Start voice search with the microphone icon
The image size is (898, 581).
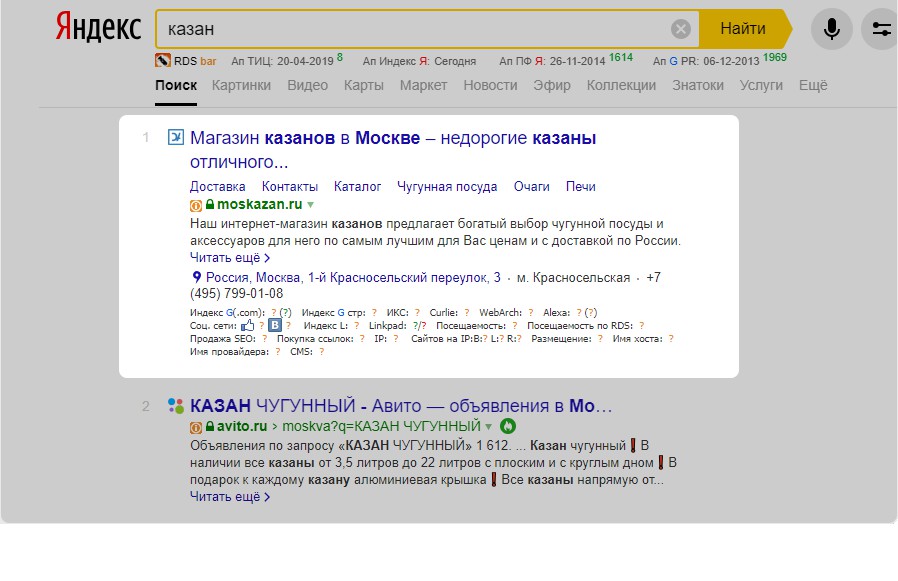(832, 29)
